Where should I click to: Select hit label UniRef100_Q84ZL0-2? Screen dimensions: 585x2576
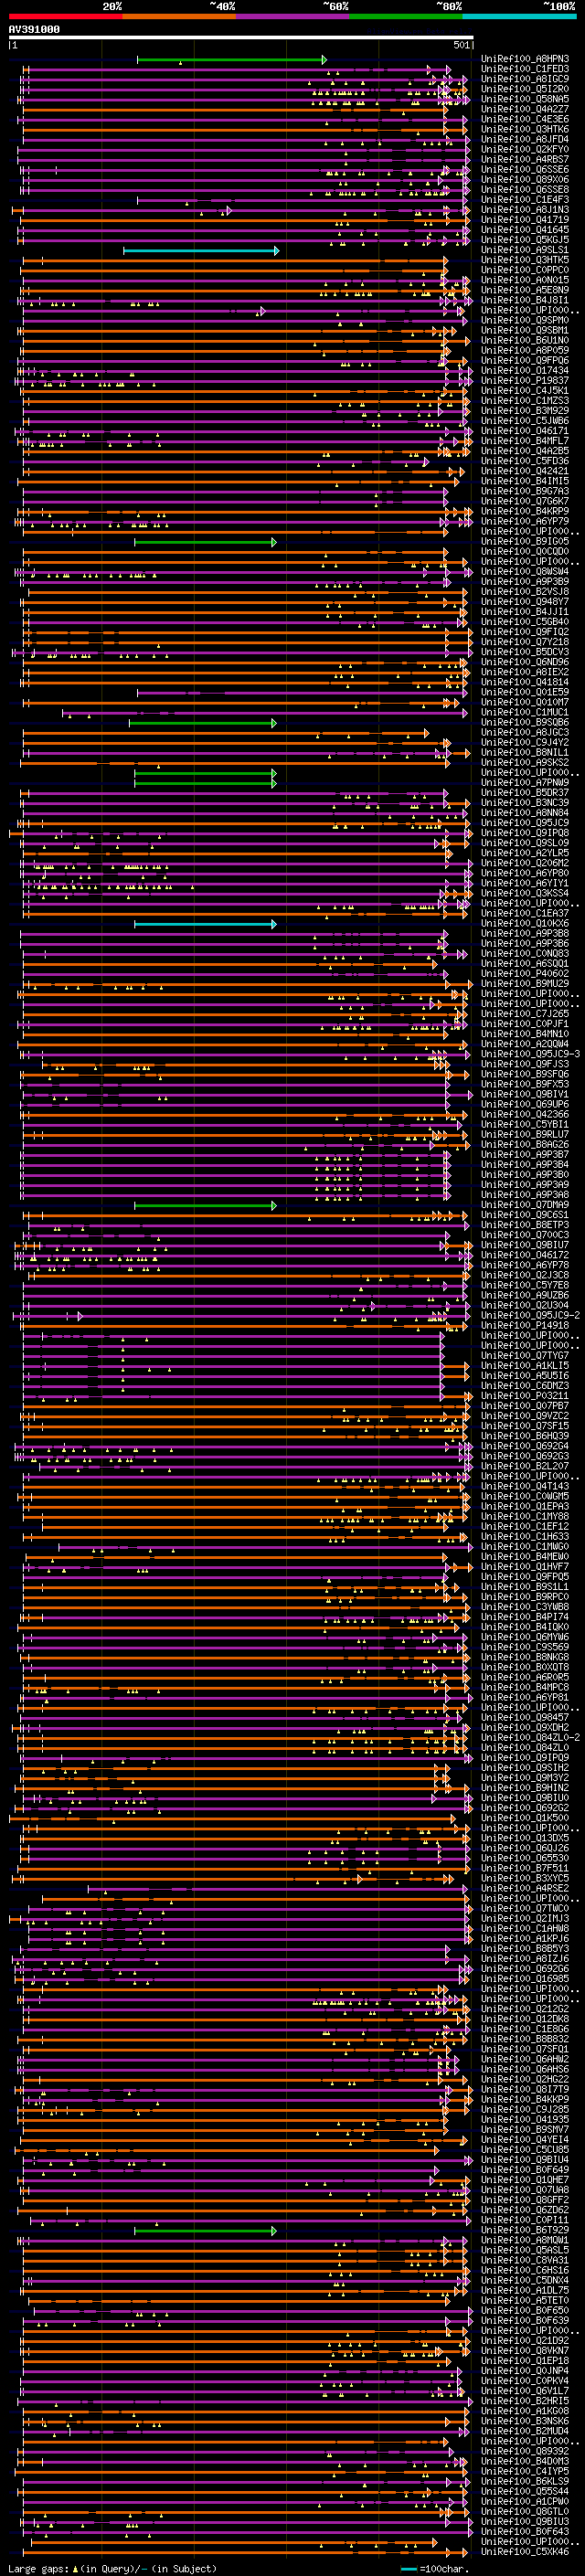531,1738
